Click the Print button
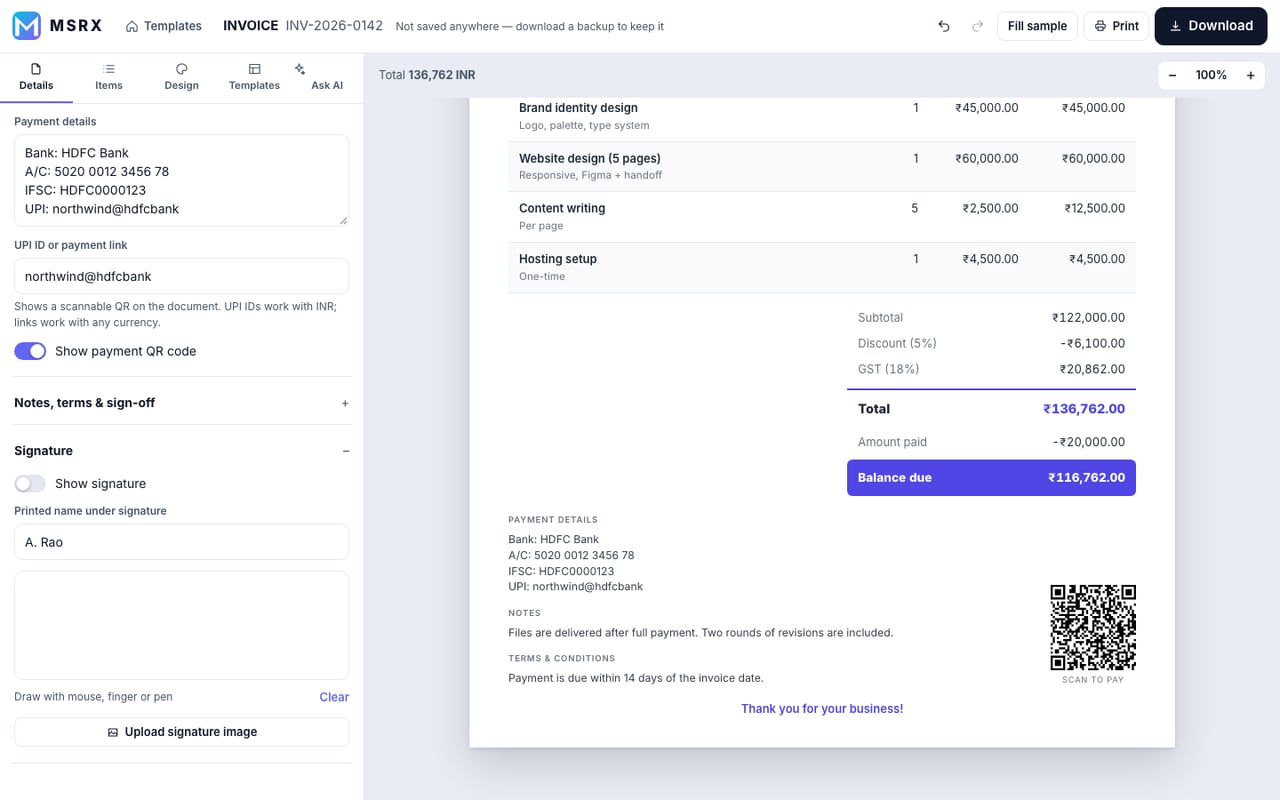The image size is (1280, 800). tap(1116, 26)
